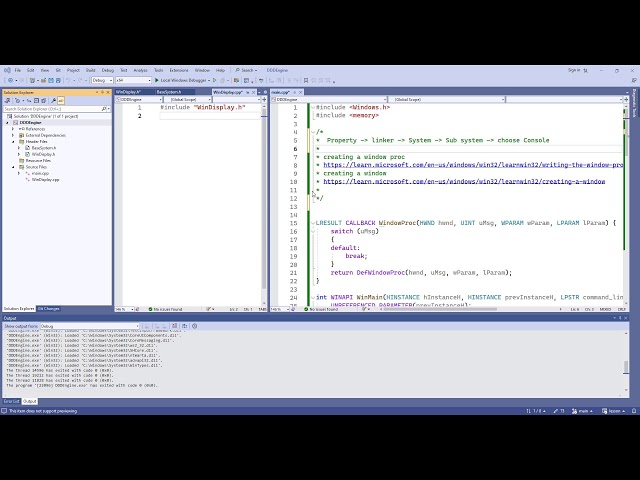Open the Edit menu
This screenshot has width=640, height=480.
tap(31, 70)
